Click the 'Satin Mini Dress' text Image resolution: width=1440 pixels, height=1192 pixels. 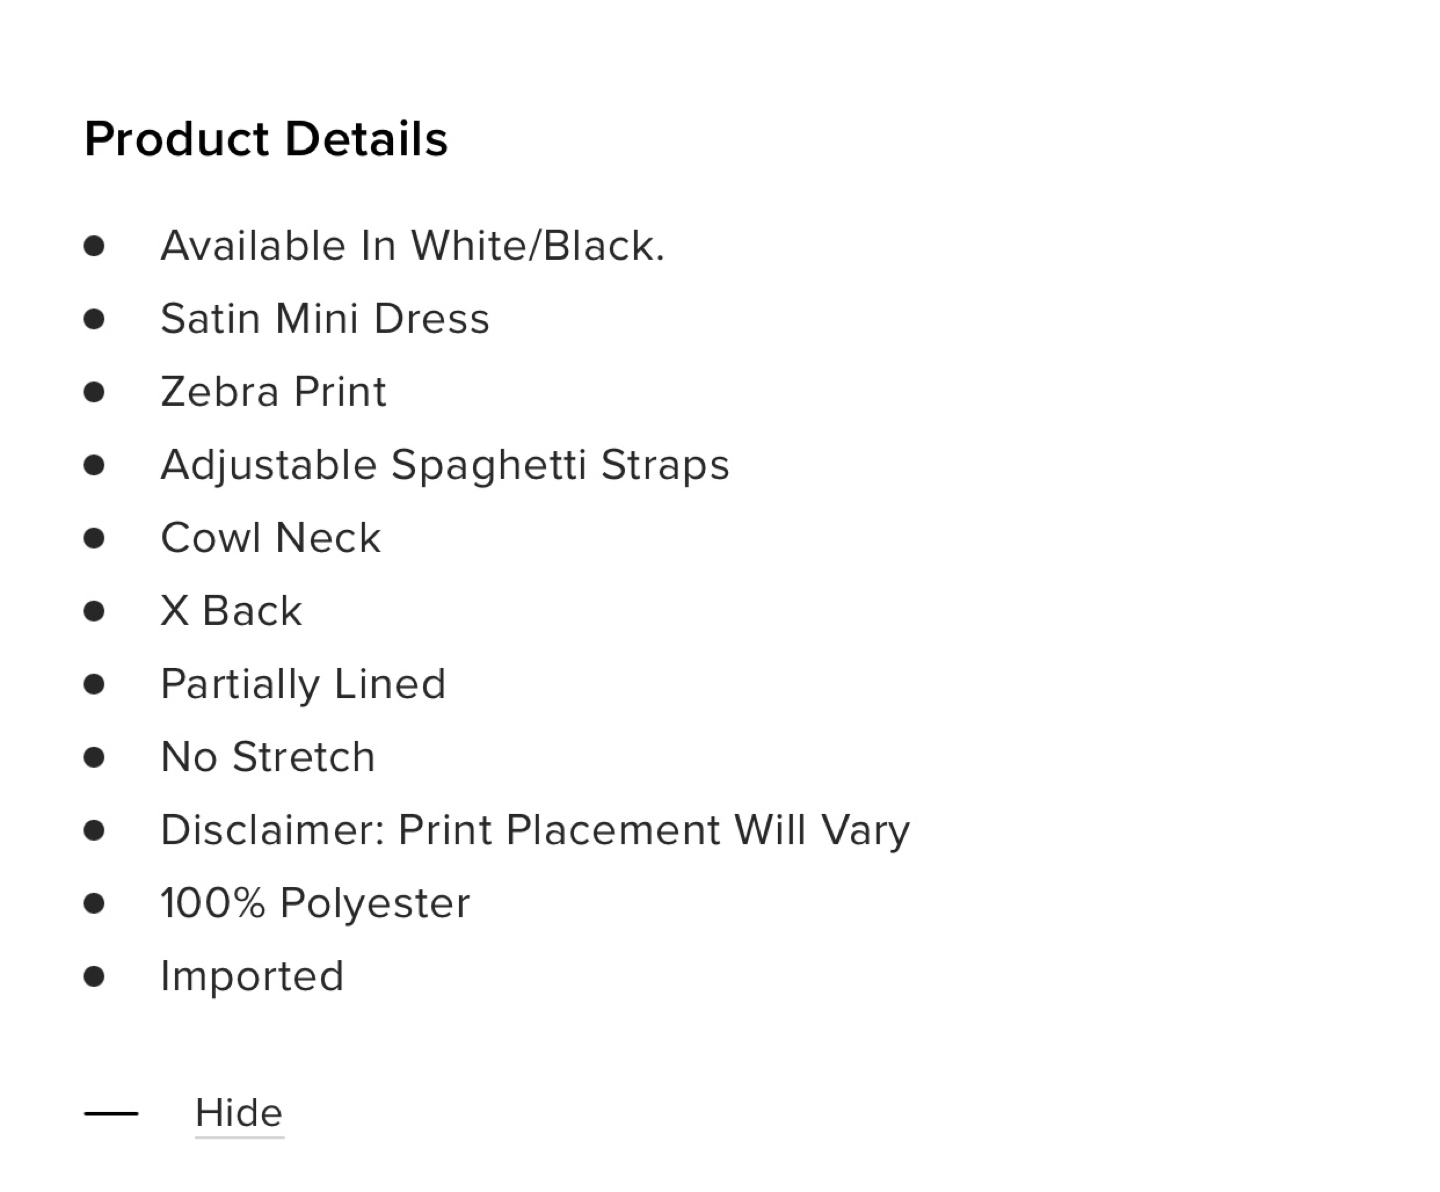click(325, 319)
